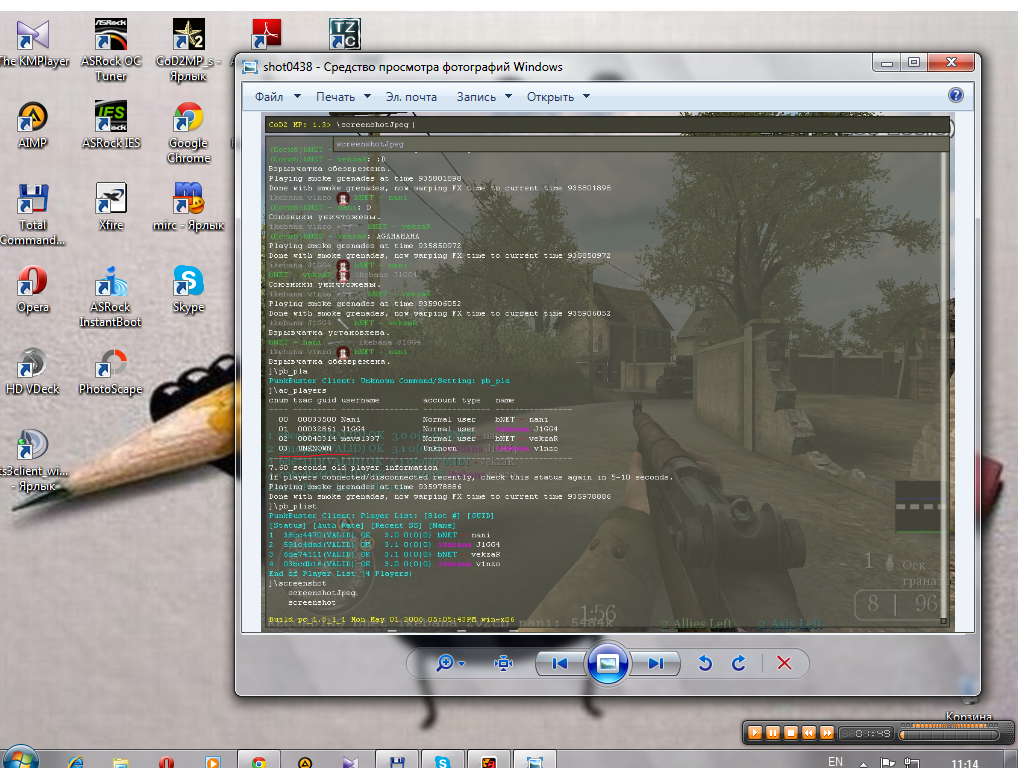Open Windows Explorer from the taskbar
Screen dimensions: 1024x768
[120, 761]
